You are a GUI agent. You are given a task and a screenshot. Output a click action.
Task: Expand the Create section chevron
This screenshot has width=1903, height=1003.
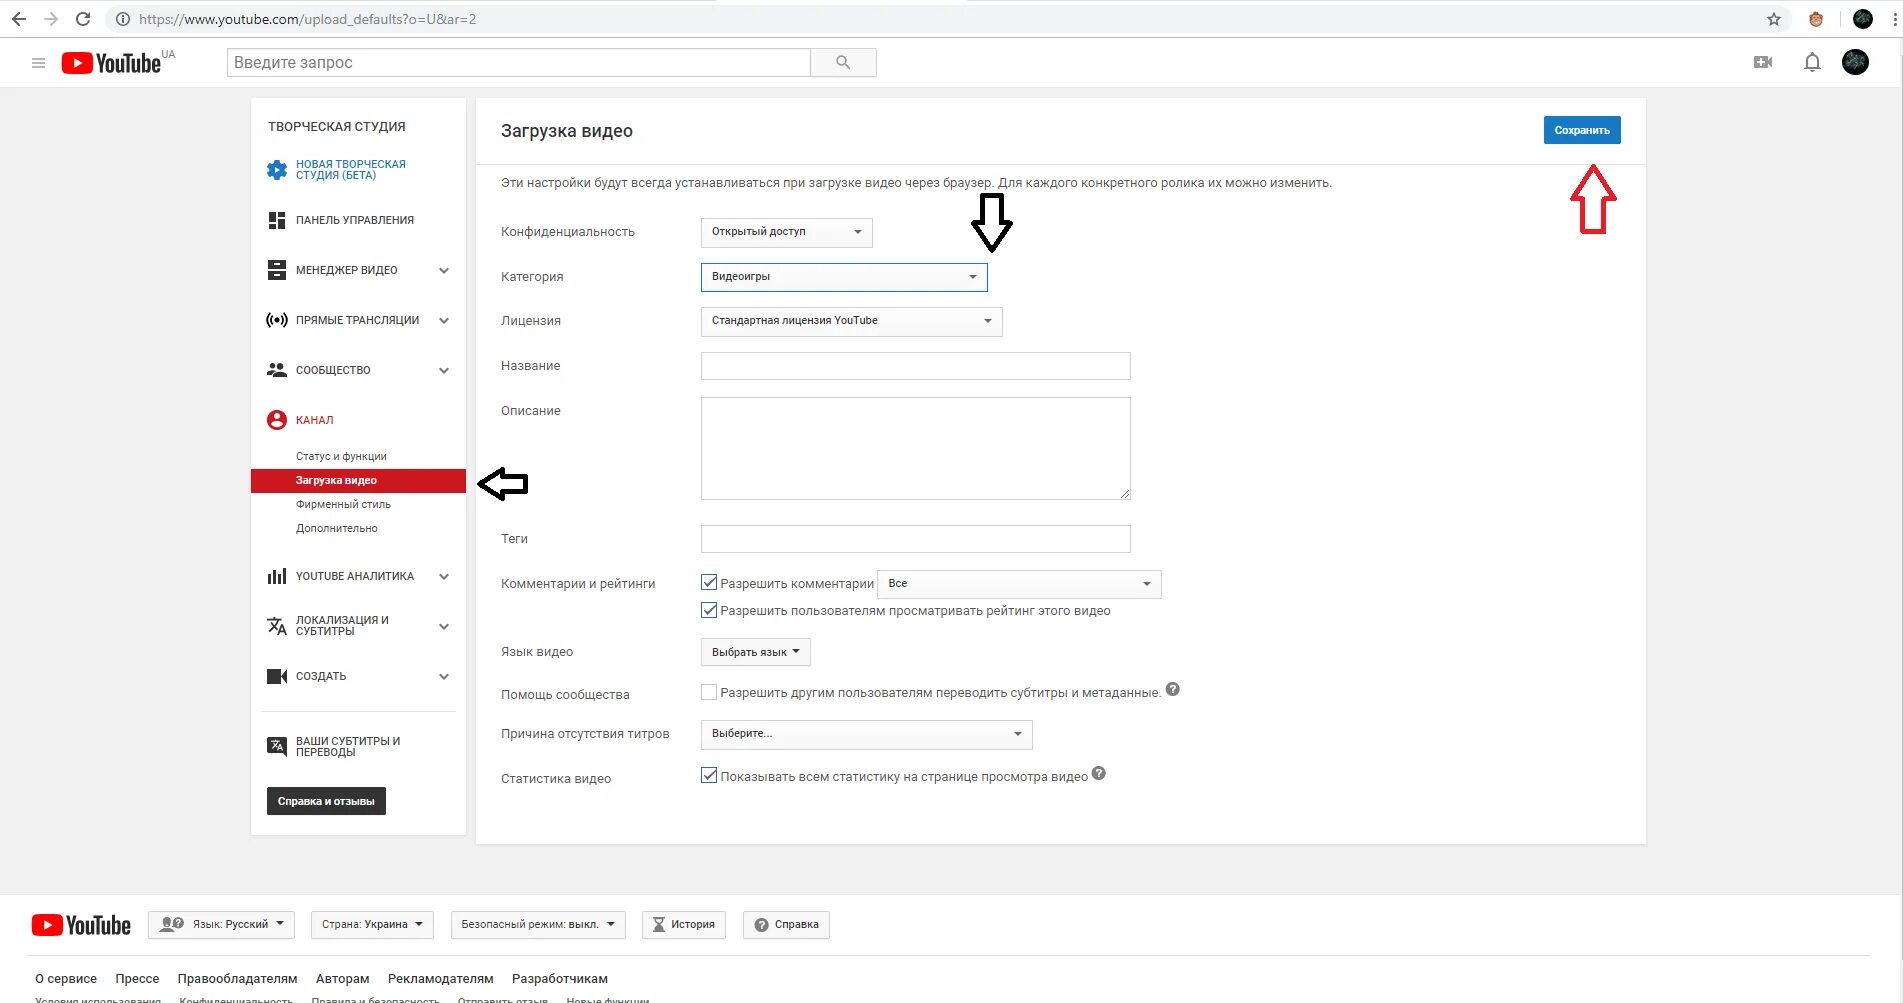(444, 676)
